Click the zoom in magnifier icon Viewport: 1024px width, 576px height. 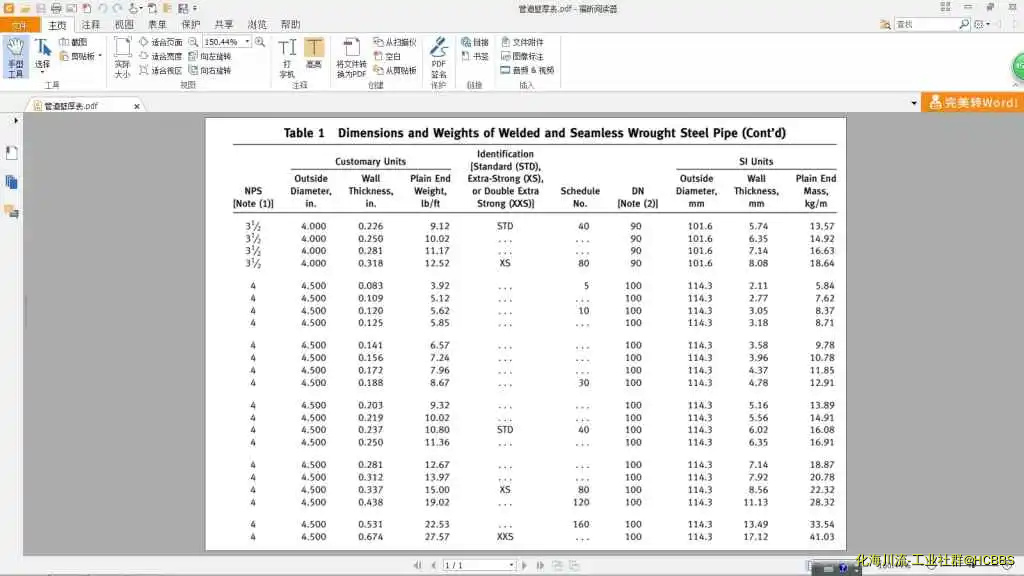(x=260, y=42)
